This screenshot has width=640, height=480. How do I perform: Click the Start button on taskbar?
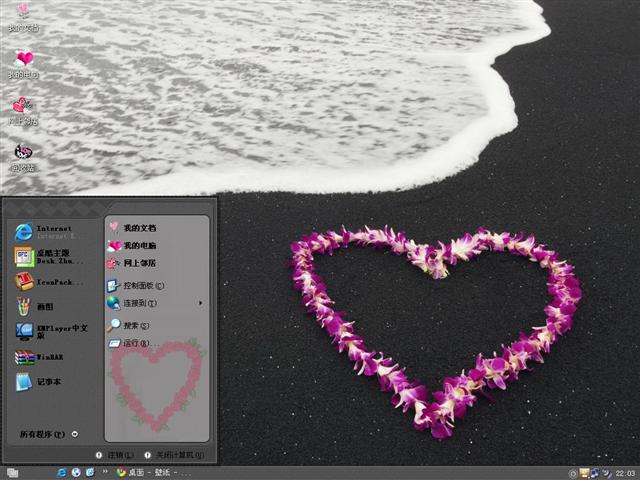pyautogui.click(x=12, y=473)
